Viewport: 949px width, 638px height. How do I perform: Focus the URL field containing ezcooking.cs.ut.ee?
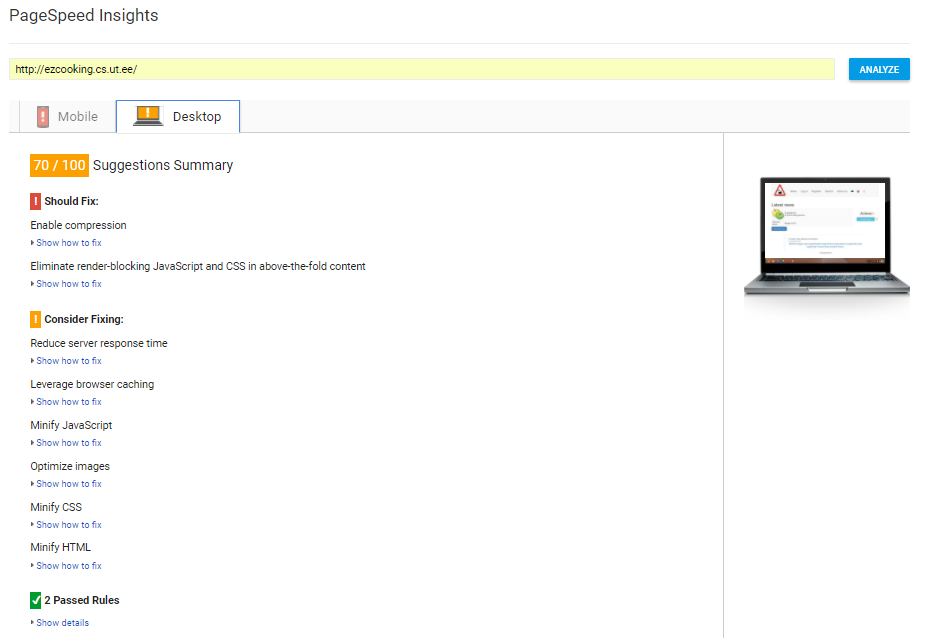pyautogui.click(x=421, y=69)
